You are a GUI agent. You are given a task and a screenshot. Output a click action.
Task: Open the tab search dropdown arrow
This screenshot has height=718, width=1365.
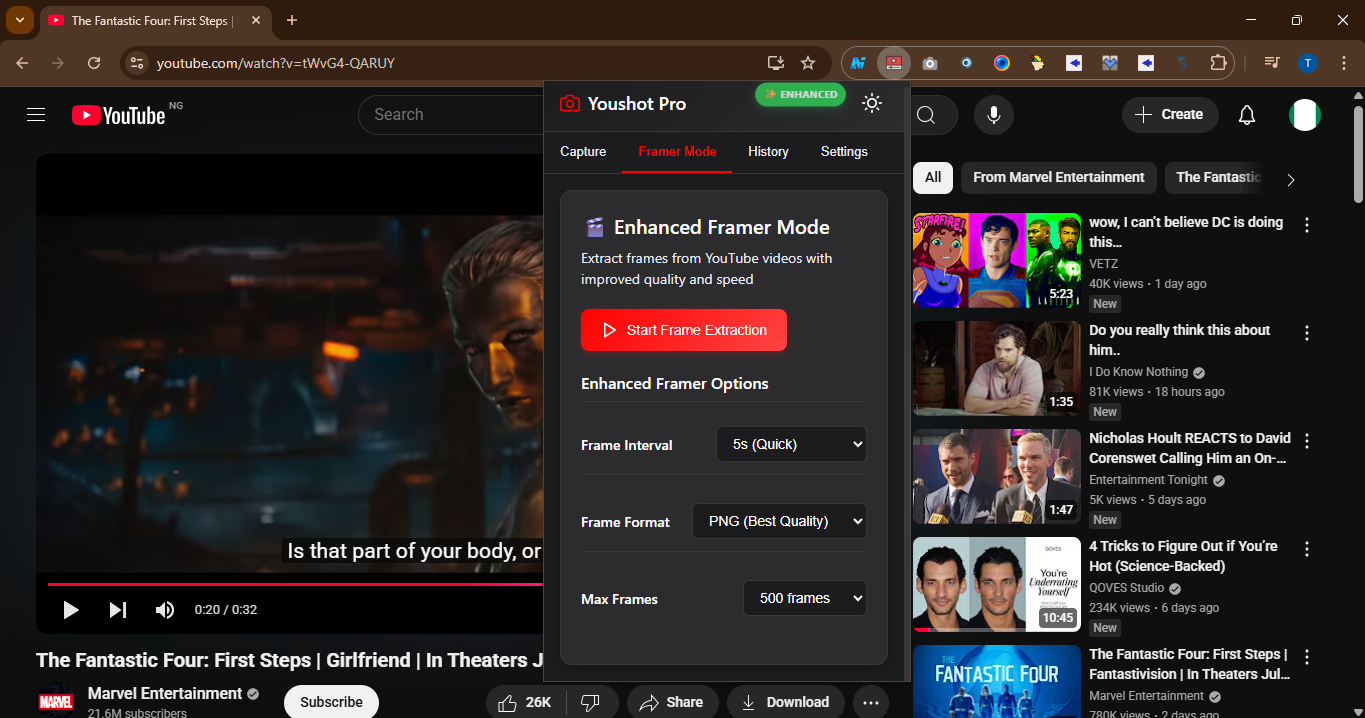tap(20, 20)
